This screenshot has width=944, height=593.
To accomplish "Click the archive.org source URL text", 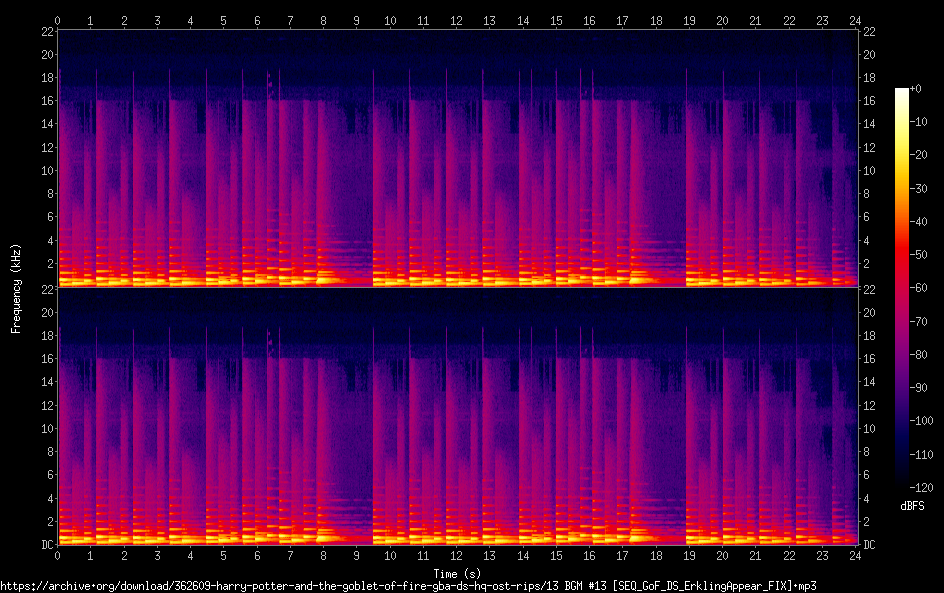I will click(x=408, y=586).
